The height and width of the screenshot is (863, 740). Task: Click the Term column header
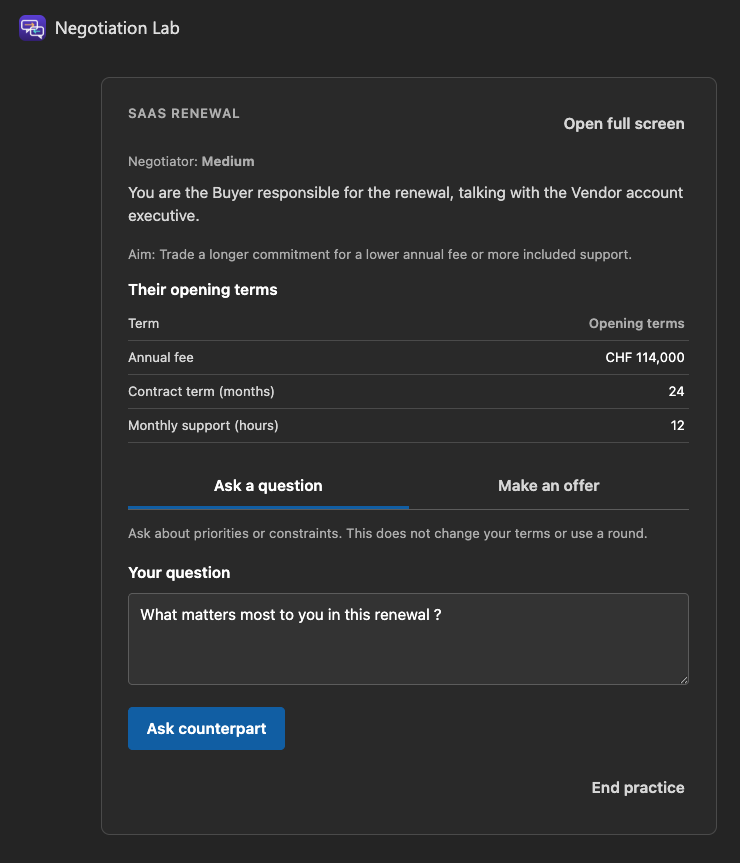(144, 323)
